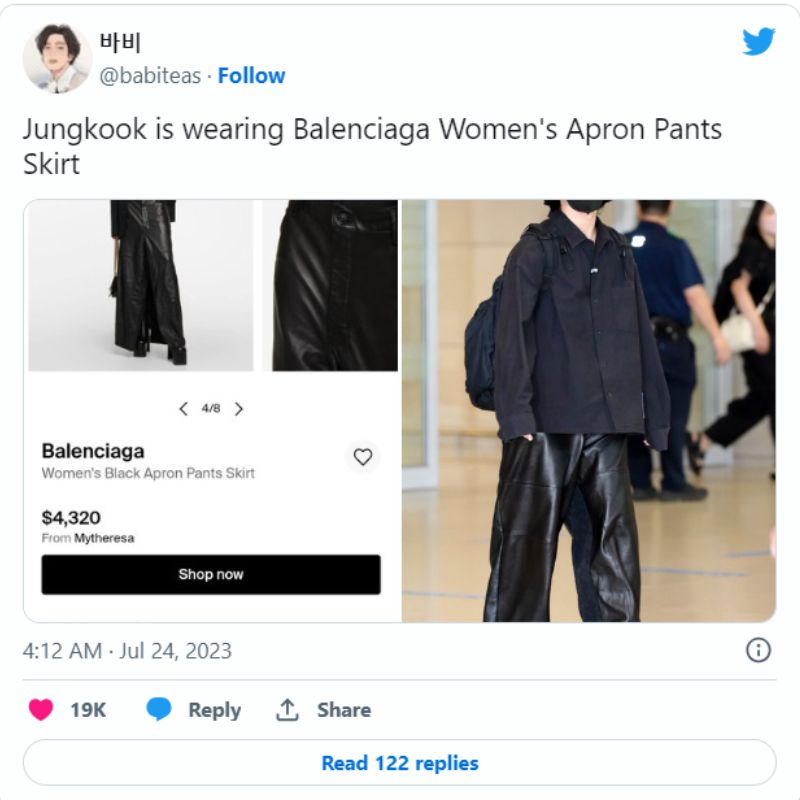This screenshot has height=800, width=800.
Task: Open the airport photo of Jungkook
Action: coord(589,411)
